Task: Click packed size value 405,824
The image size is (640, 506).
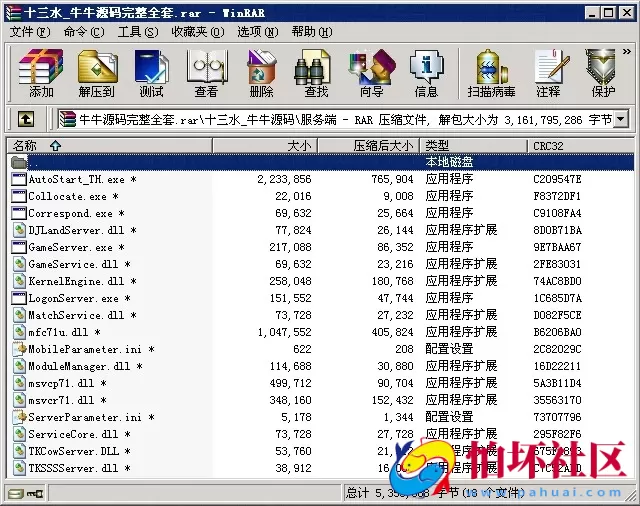Action: point(393,332)
